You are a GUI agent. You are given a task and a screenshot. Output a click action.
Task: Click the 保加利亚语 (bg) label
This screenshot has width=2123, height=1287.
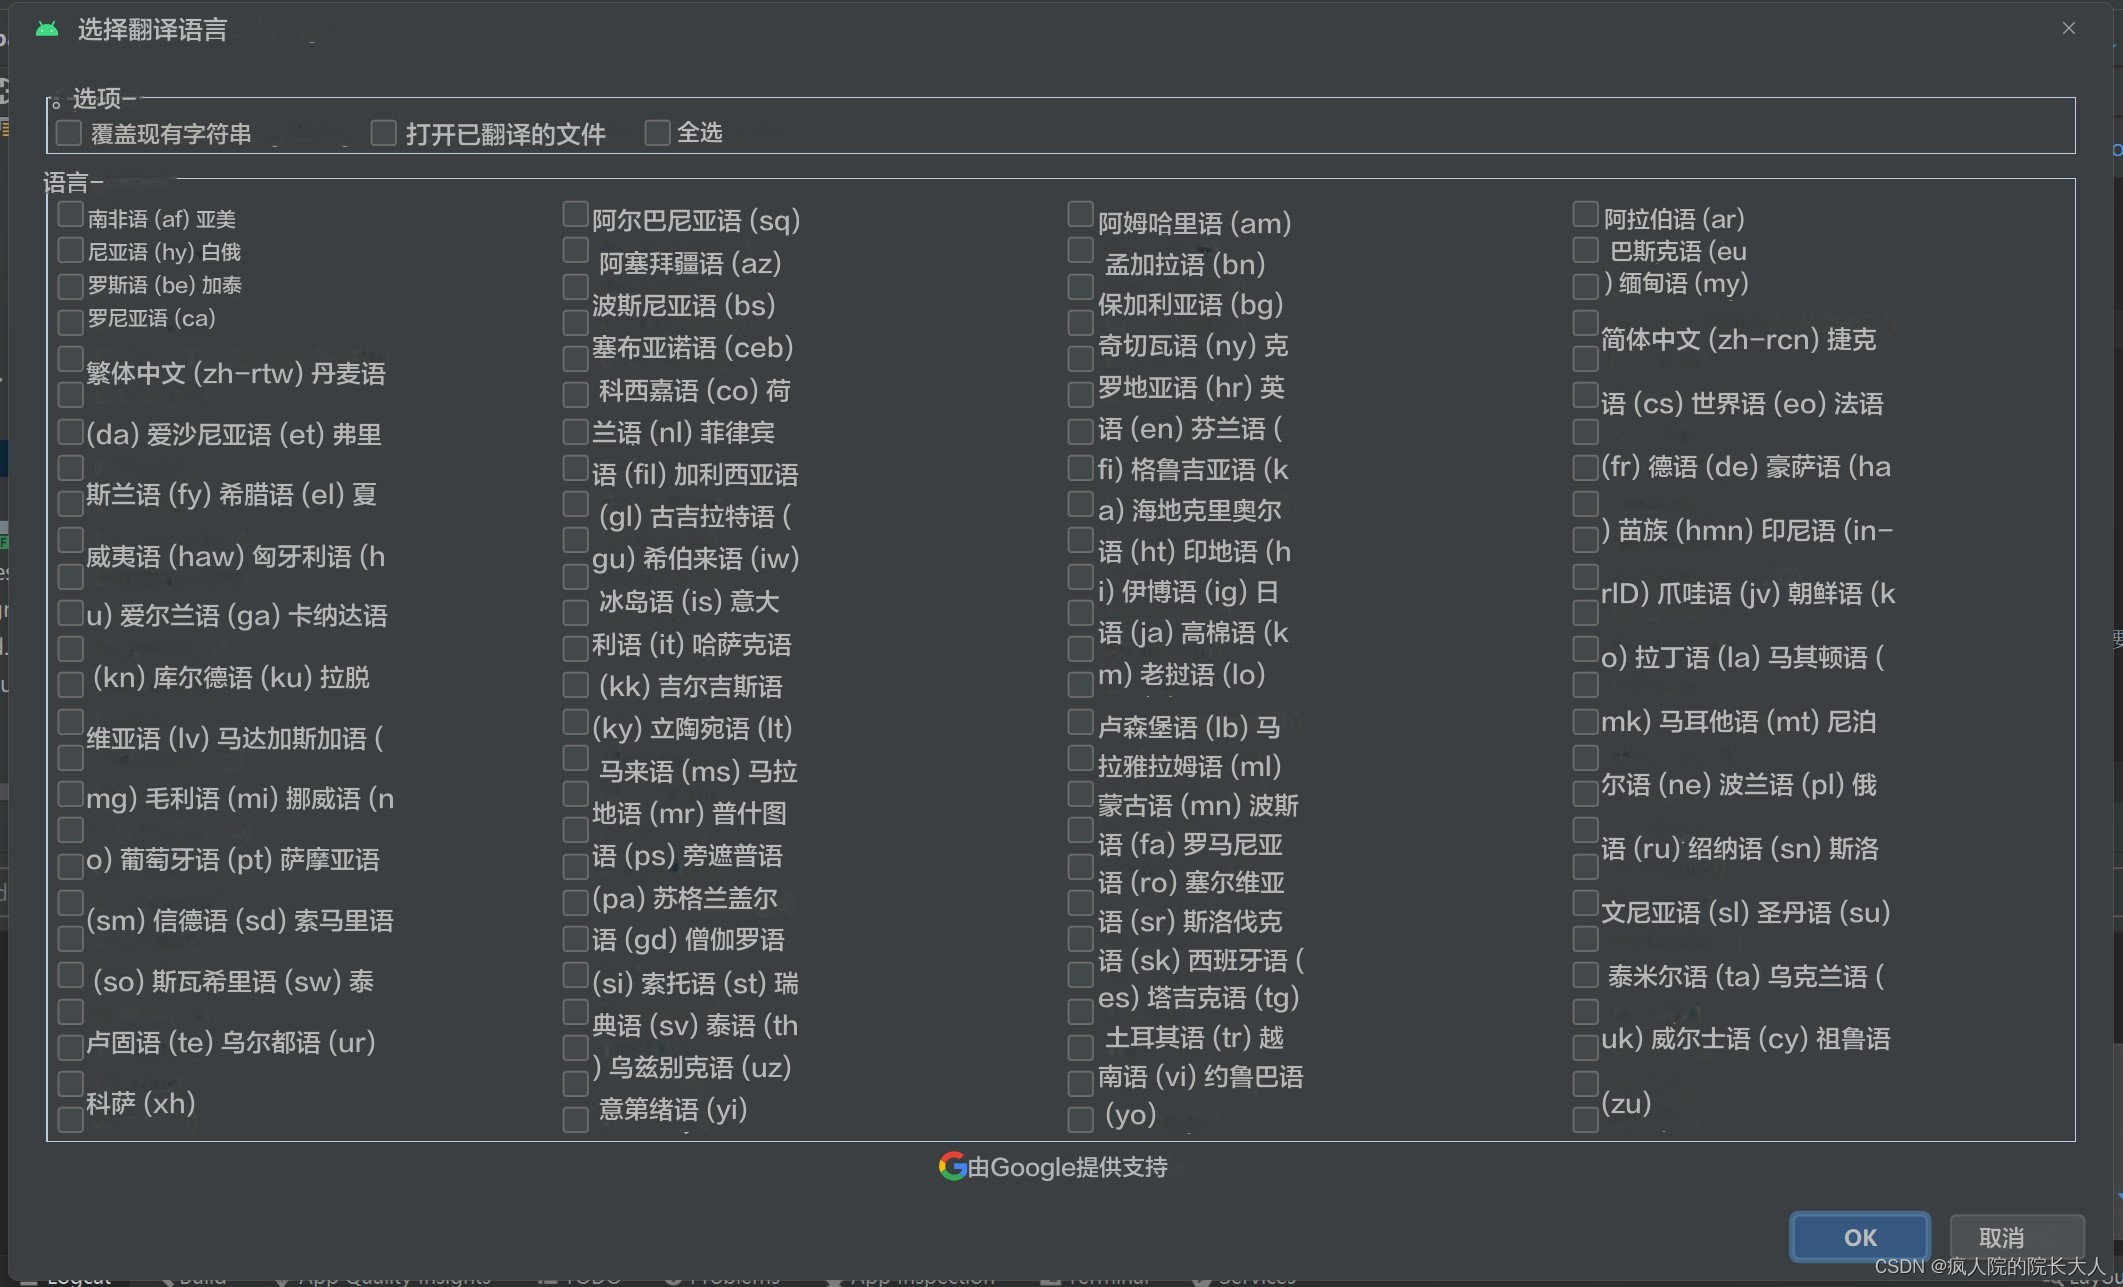[1190, 304]
